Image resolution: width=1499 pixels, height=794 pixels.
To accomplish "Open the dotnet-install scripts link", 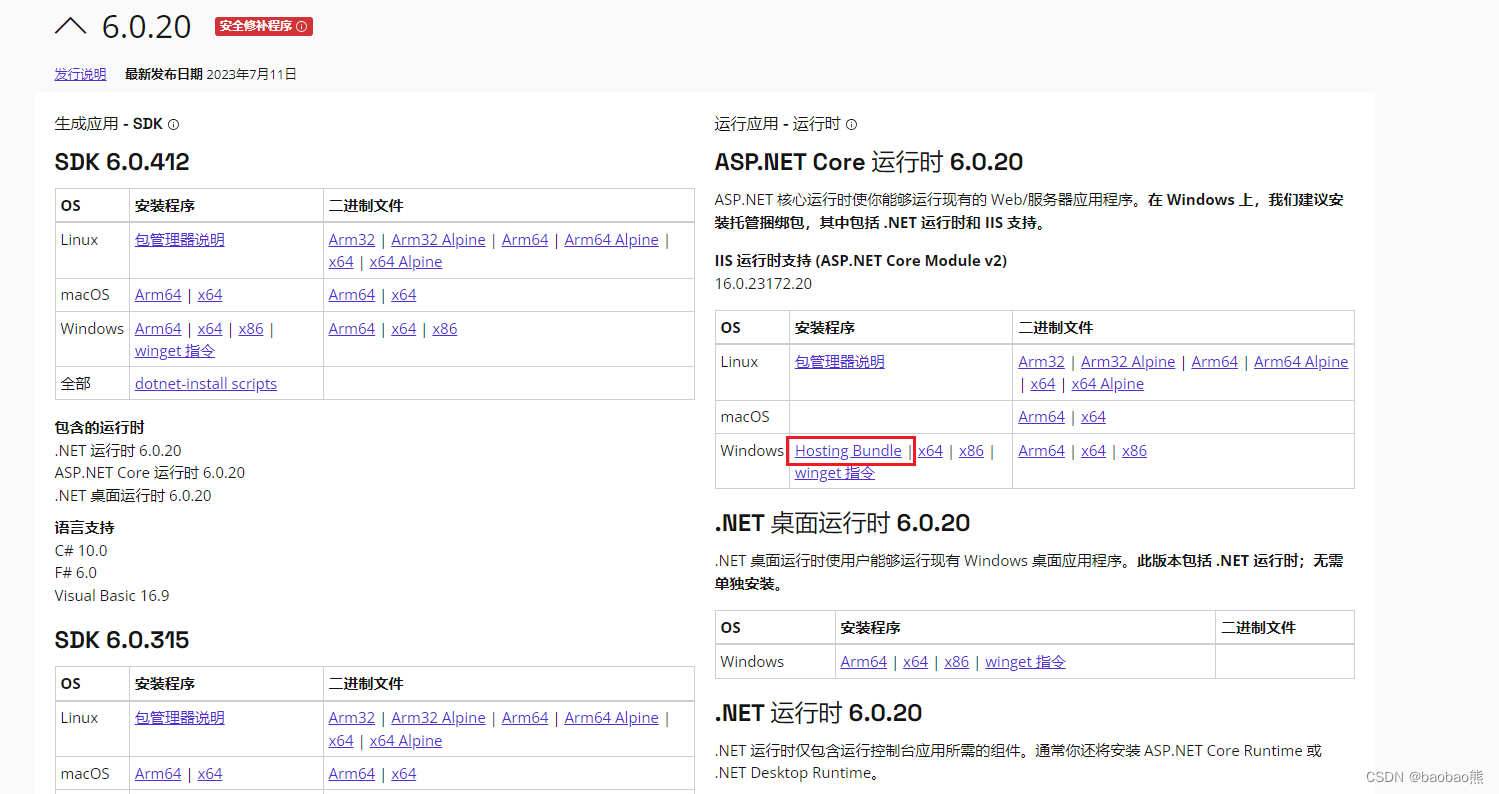I will (x=206, y=384).
